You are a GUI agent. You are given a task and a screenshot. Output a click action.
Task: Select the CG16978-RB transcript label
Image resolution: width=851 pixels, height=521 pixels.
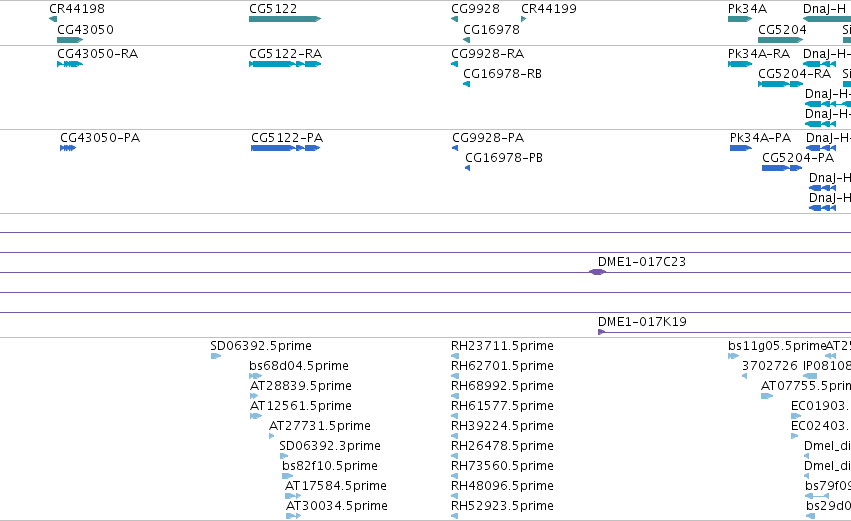point(502,74)
